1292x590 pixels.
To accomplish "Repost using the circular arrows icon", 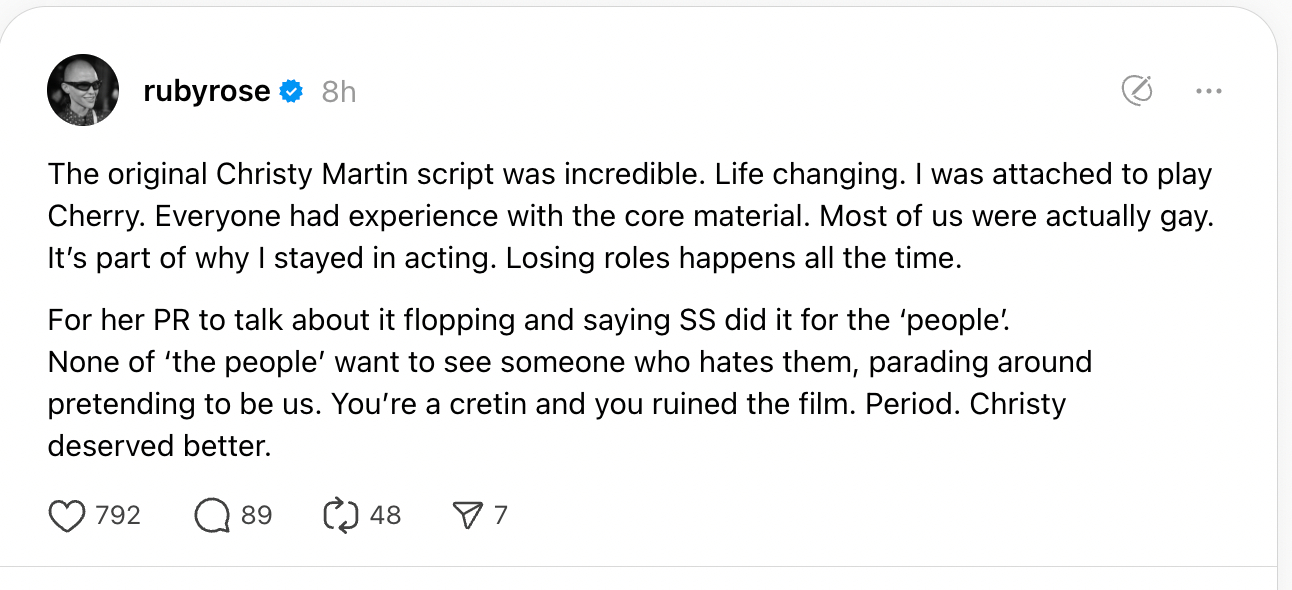I will [x=340, y=515].
